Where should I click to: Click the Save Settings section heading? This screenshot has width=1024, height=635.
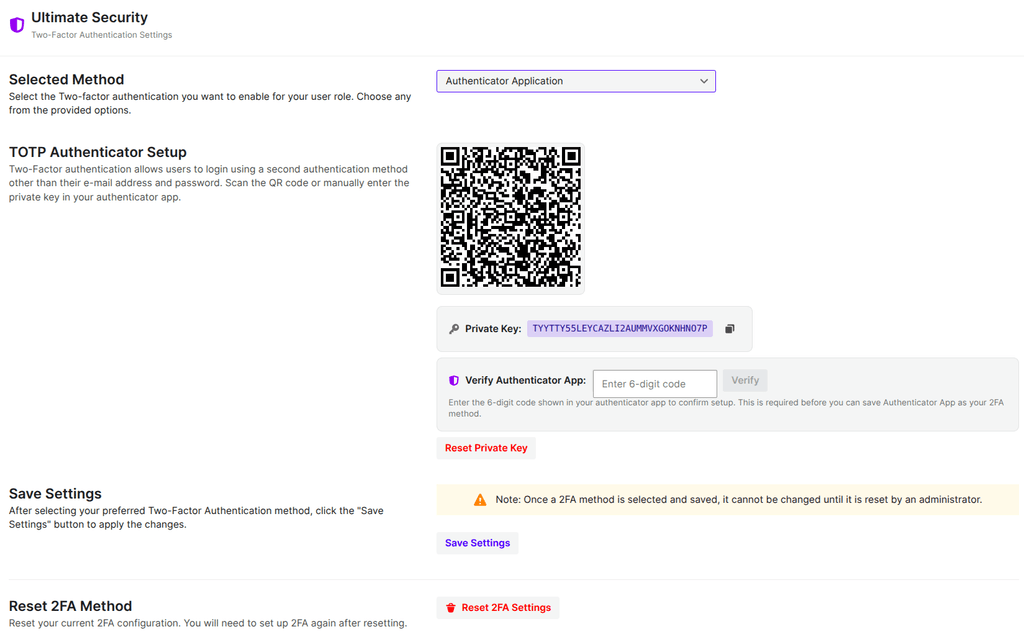56,494
